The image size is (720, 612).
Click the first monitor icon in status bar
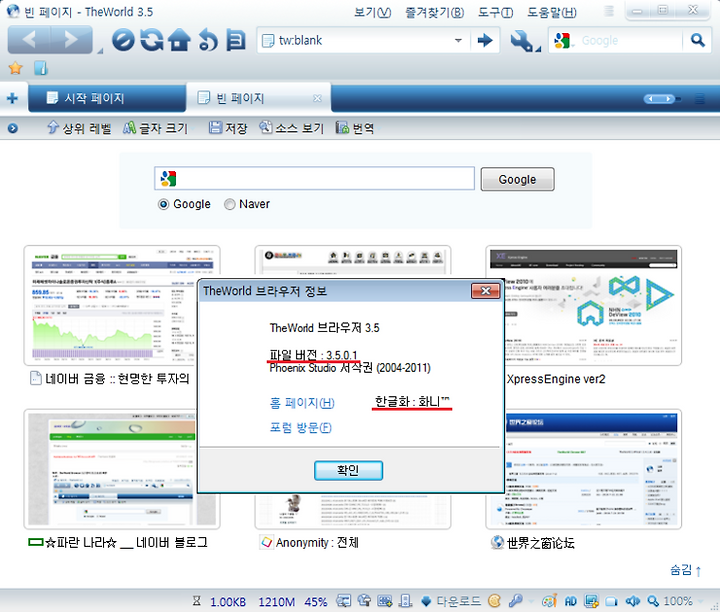[343, 601]
